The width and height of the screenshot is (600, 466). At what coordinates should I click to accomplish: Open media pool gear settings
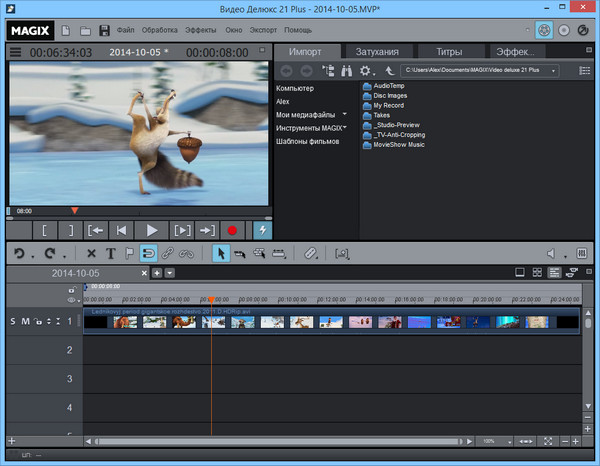point(366,71)
